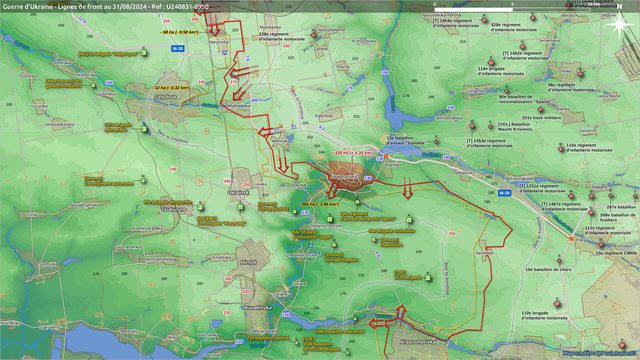This screenshot has width=640, height=360.
Task: Click the 1453e régiment red diamond marker
Action: click(x=472, y=126)
